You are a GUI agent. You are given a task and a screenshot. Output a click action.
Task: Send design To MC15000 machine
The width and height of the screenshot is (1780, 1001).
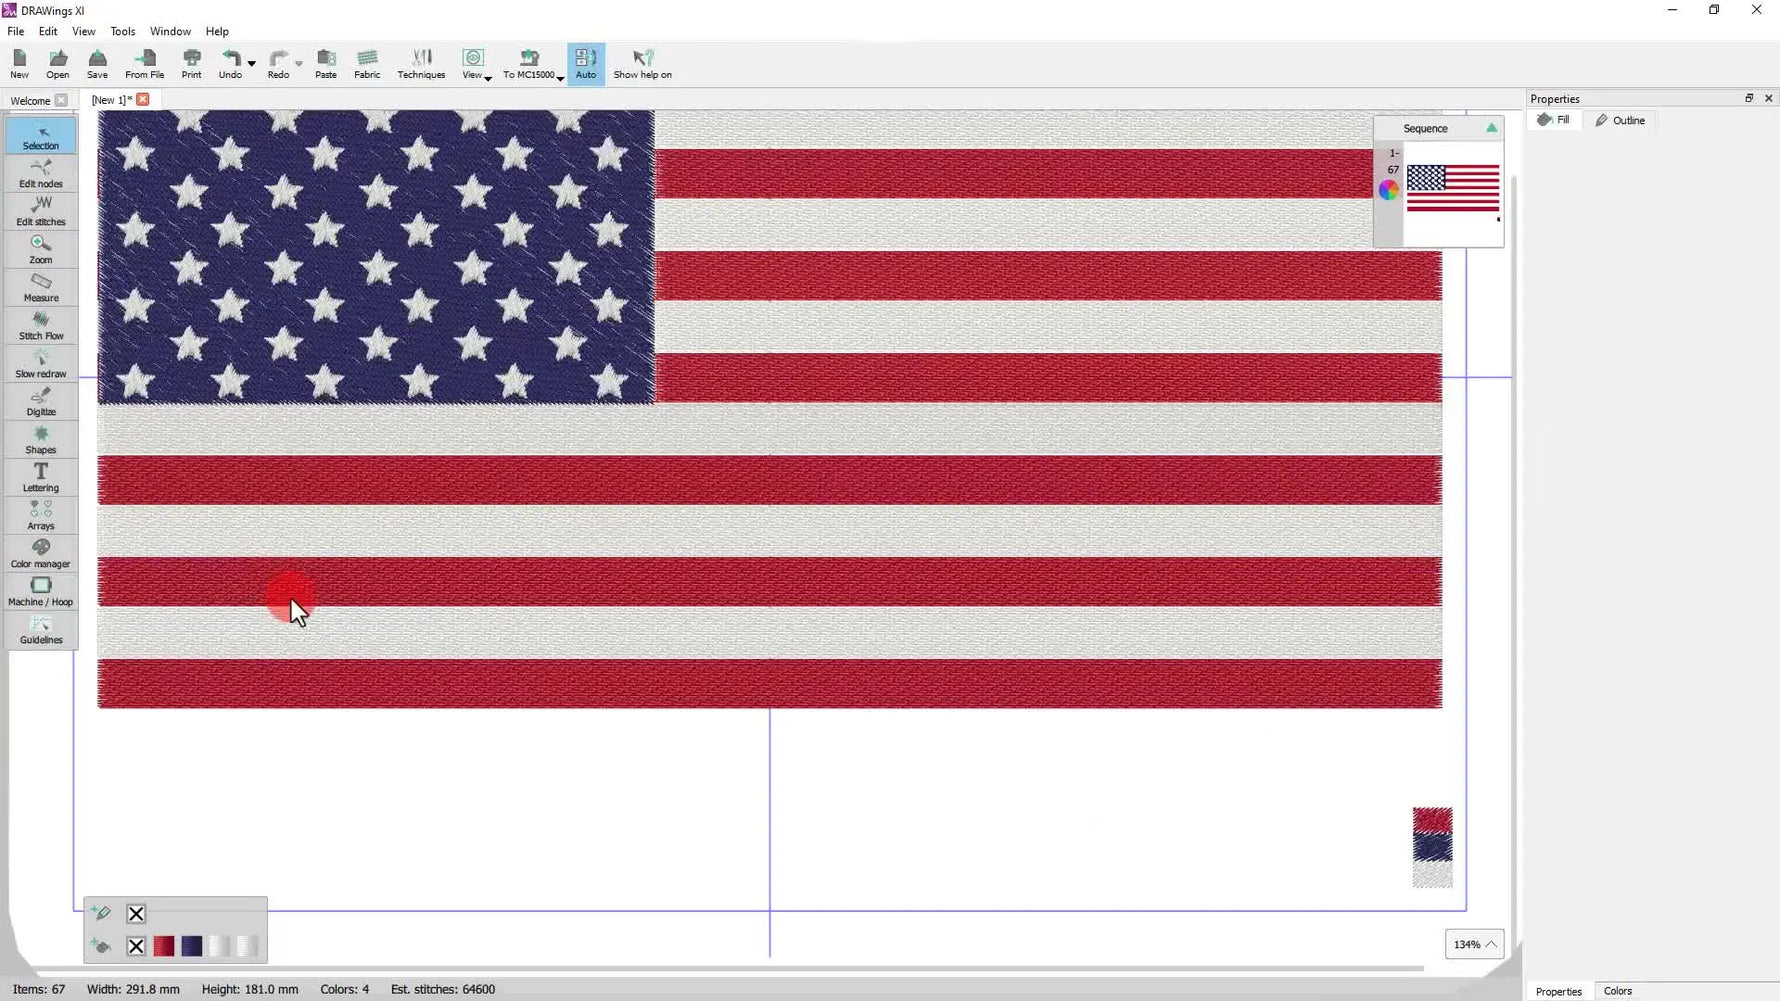click(x=529, y=64)
